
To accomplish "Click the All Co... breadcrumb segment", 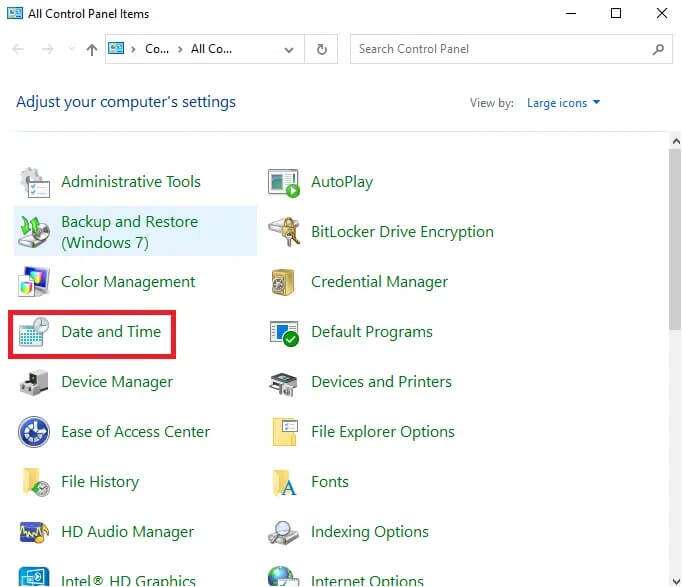I will pyautogui.click(x=211, y=49).
